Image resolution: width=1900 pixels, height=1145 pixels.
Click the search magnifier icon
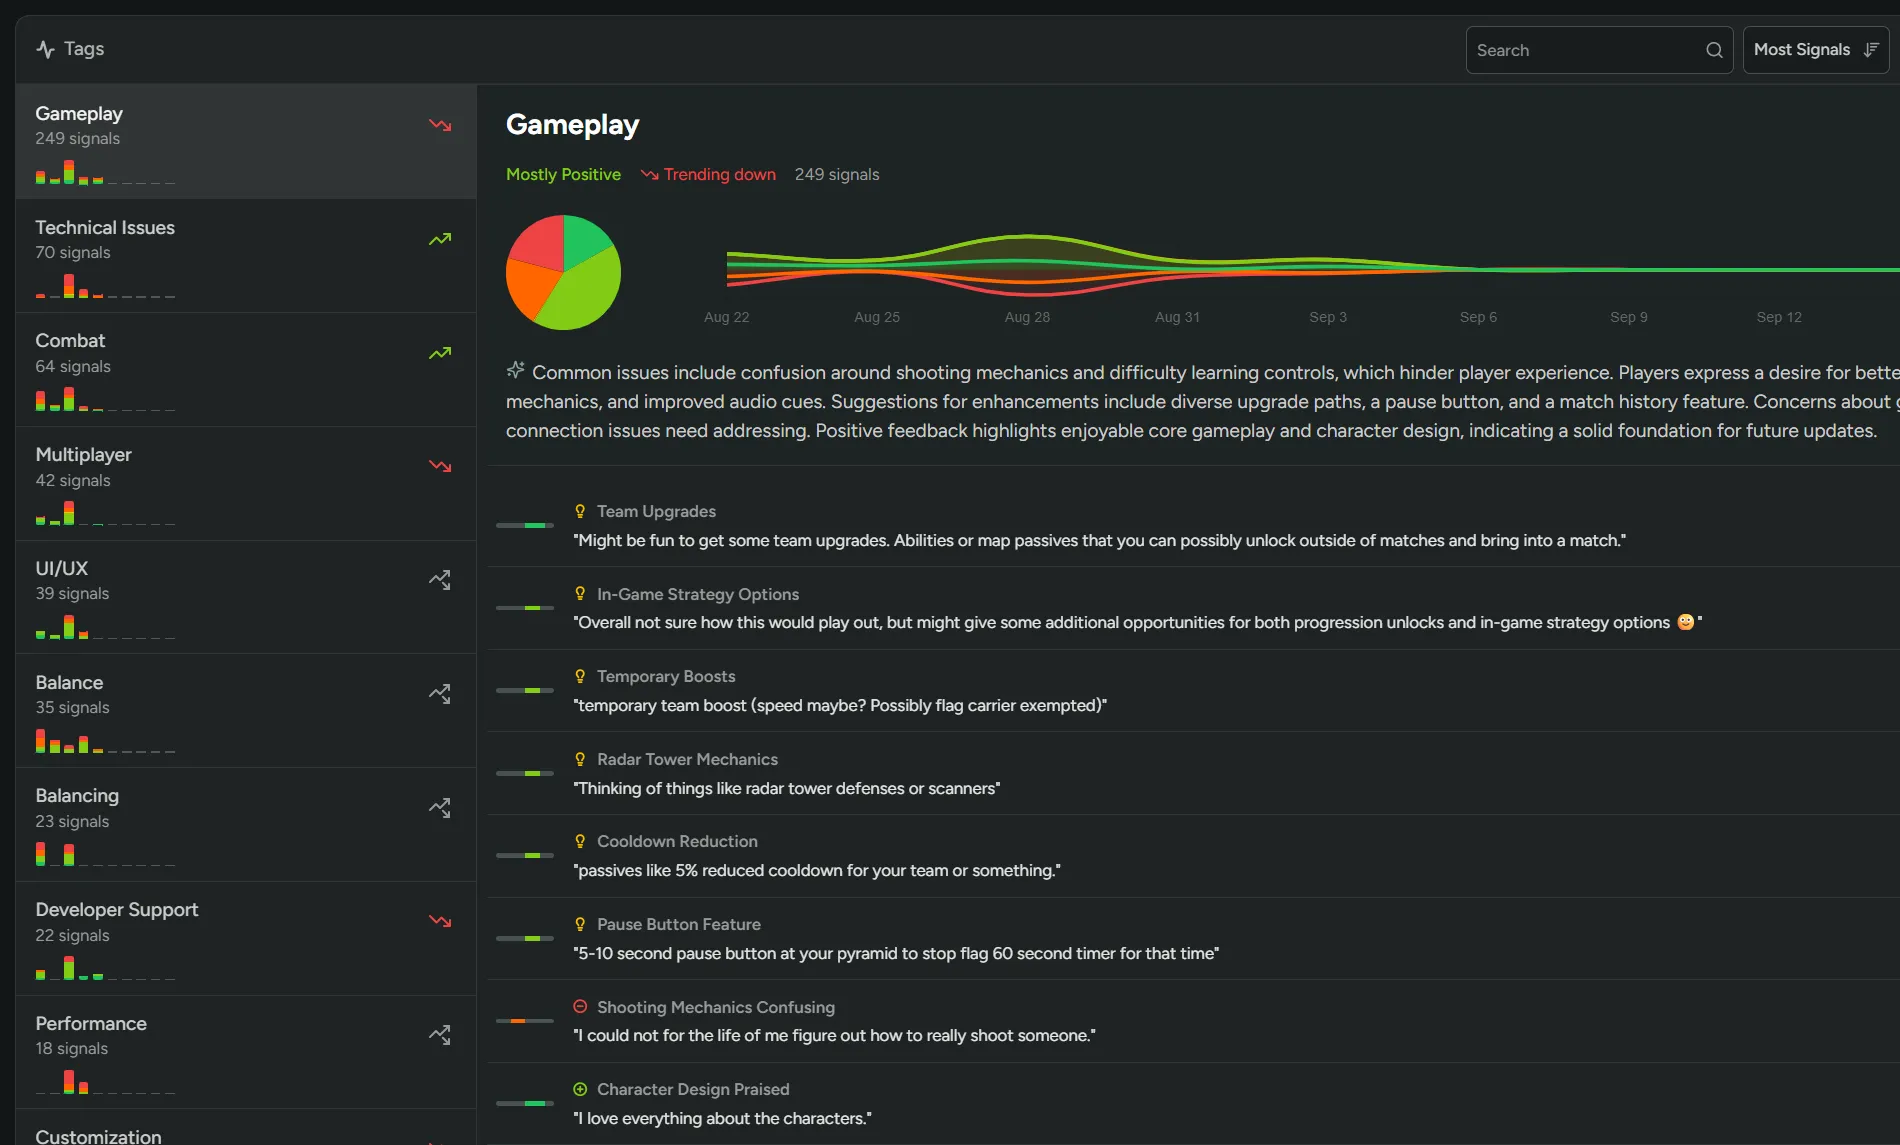[1714, 50]
